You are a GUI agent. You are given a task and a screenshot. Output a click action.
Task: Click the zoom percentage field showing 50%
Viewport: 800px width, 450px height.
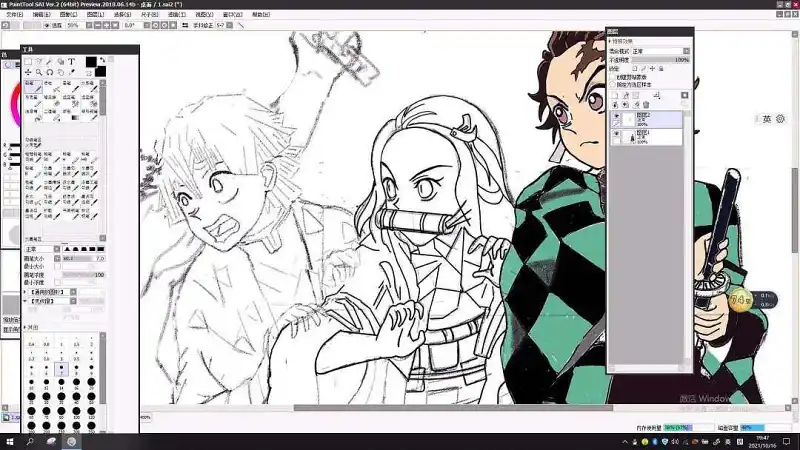(74, 25)
